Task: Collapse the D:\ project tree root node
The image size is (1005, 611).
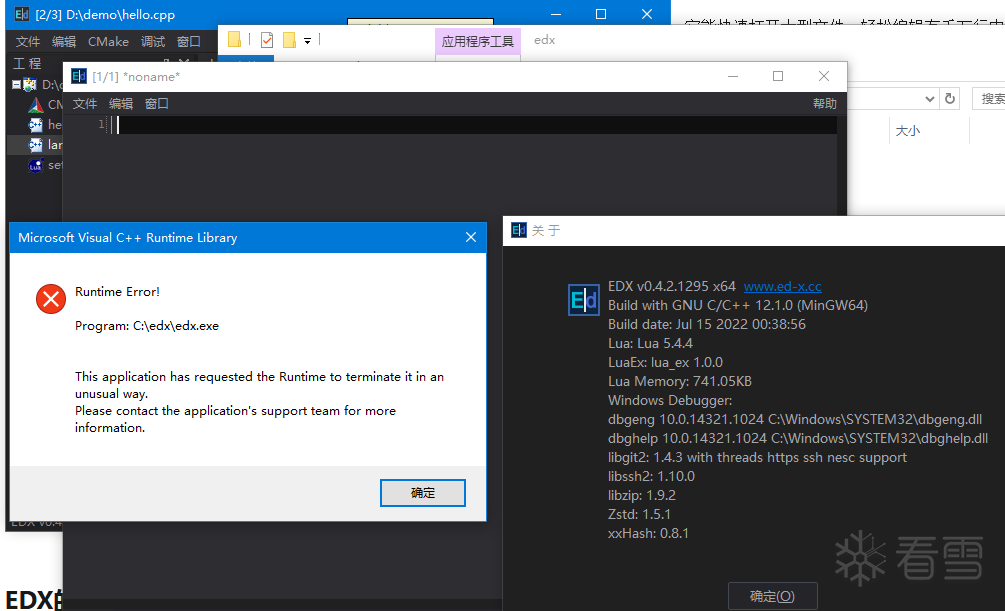Action: pyautogui.click(x=16, y=85)
